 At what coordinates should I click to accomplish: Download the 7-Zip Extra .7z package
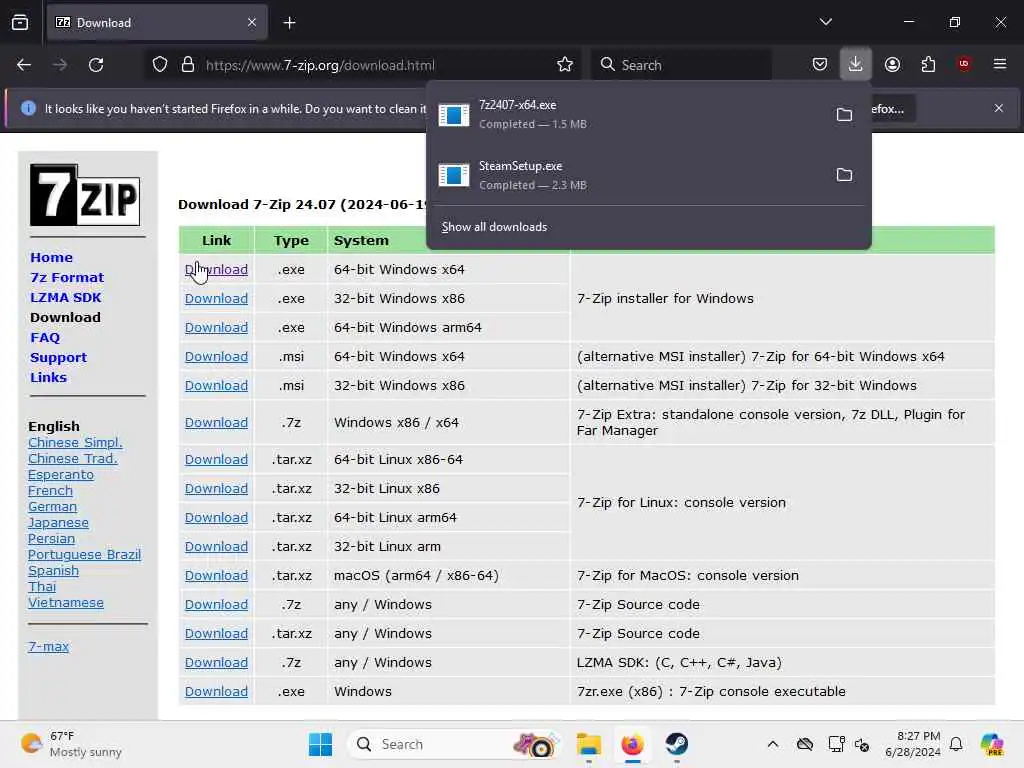tap(216, 423)
